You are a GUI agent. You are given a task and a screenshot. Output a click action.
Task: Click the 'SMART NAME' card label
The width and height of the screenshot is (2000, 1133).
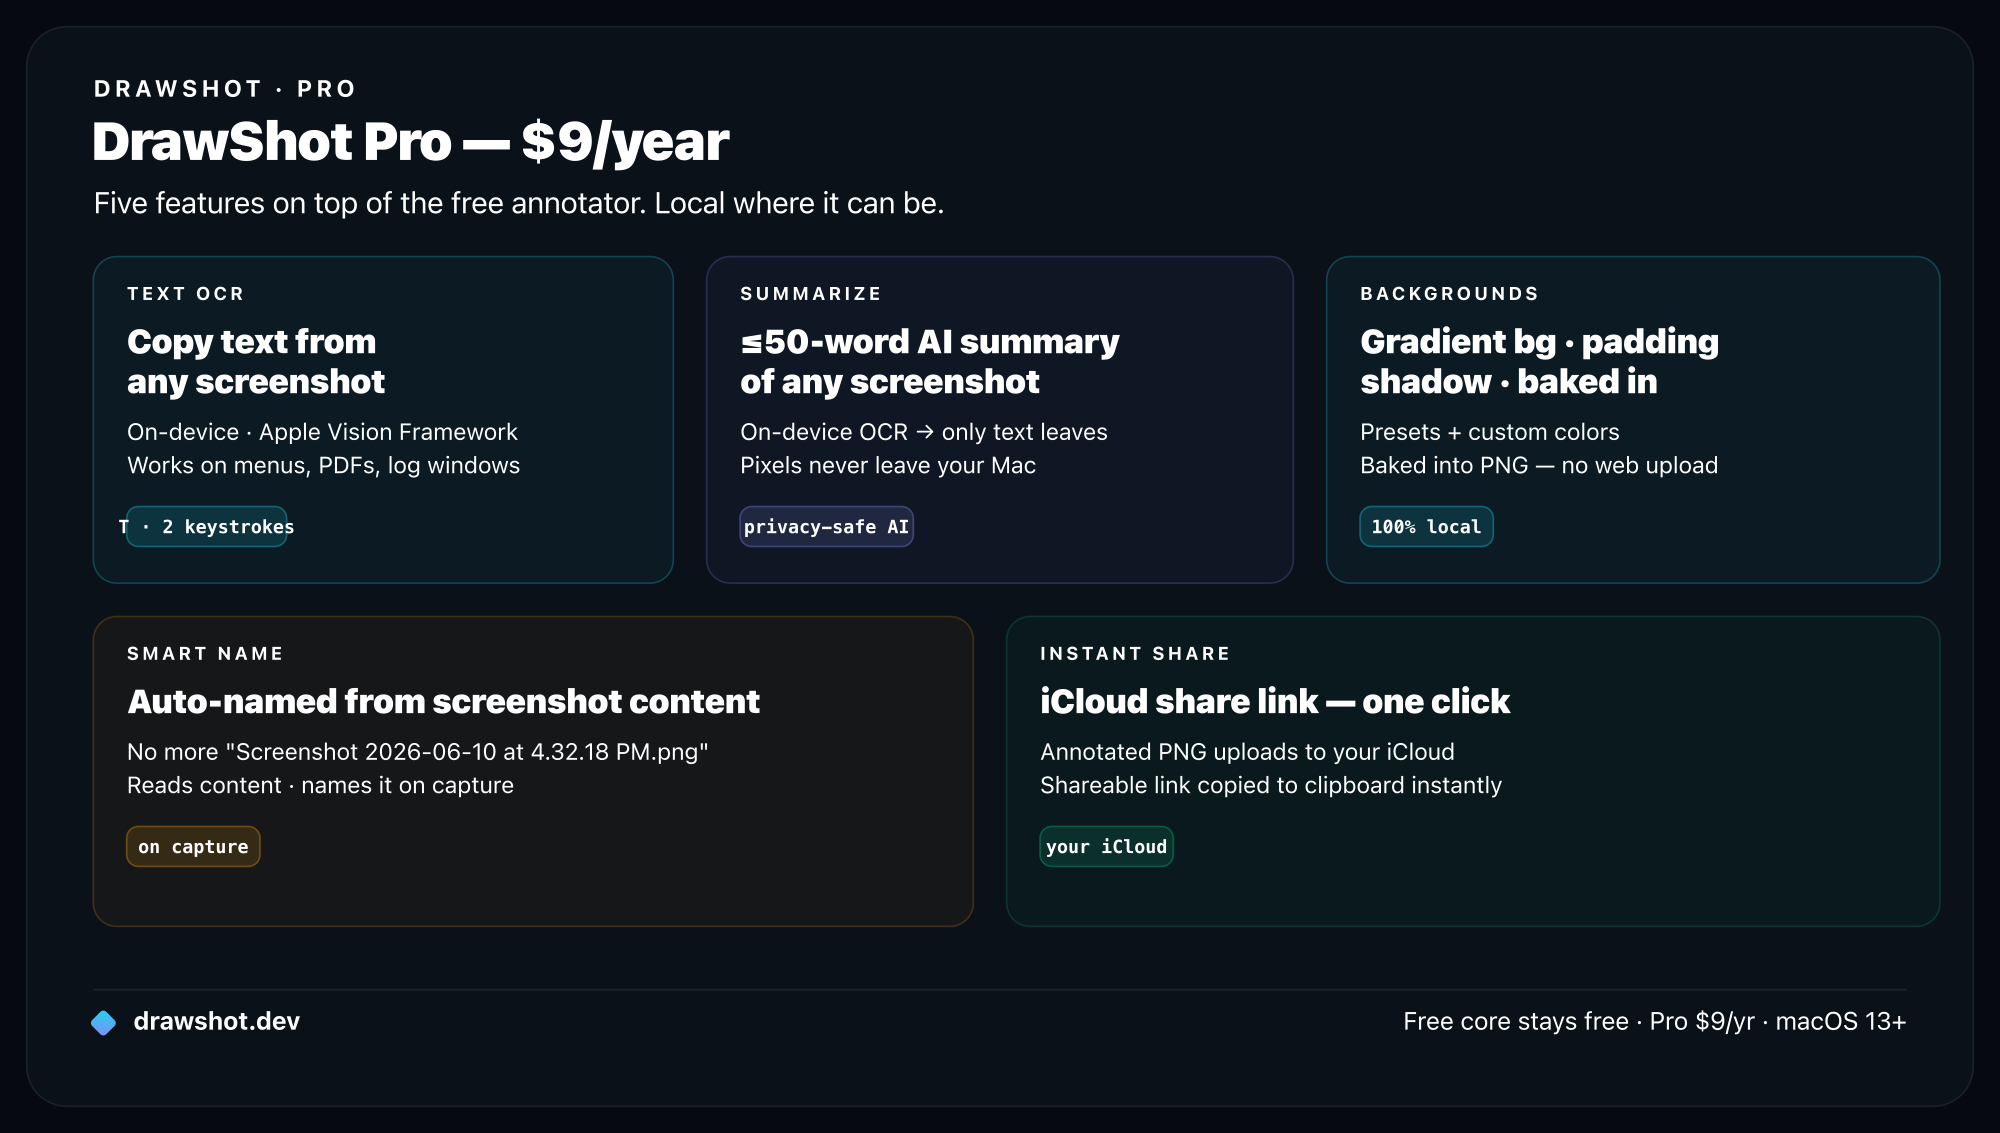pos(205,654)
